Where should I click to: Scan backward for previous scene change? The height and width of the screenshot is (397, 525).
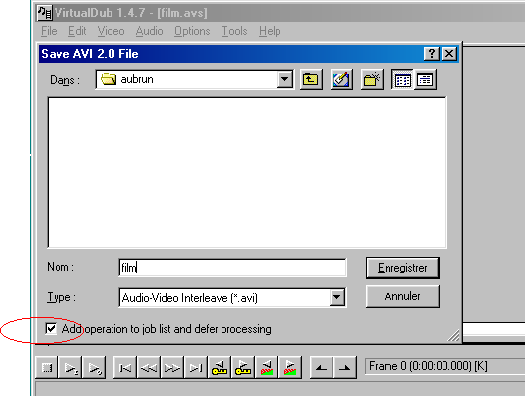tap(267, 368)
